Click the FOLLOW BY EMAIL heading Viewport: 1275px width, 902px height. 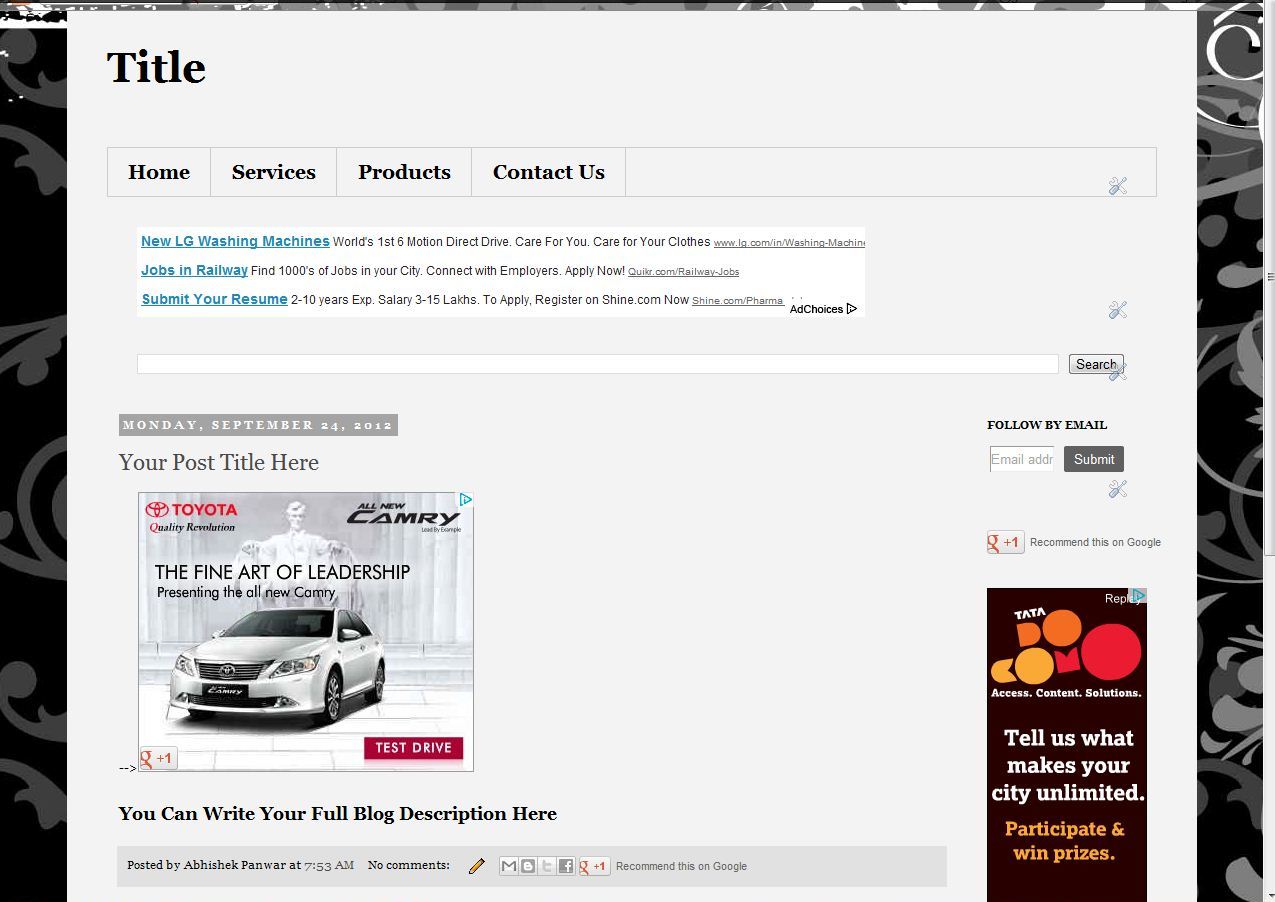point(1047,425)
